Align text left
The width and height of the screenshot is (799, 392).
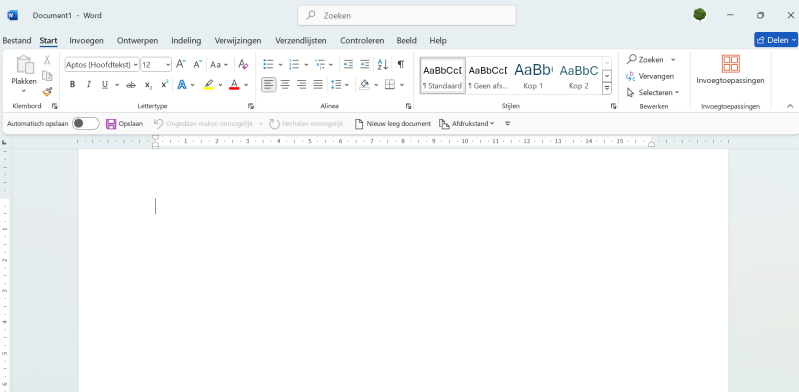click(x=269, y=85)
